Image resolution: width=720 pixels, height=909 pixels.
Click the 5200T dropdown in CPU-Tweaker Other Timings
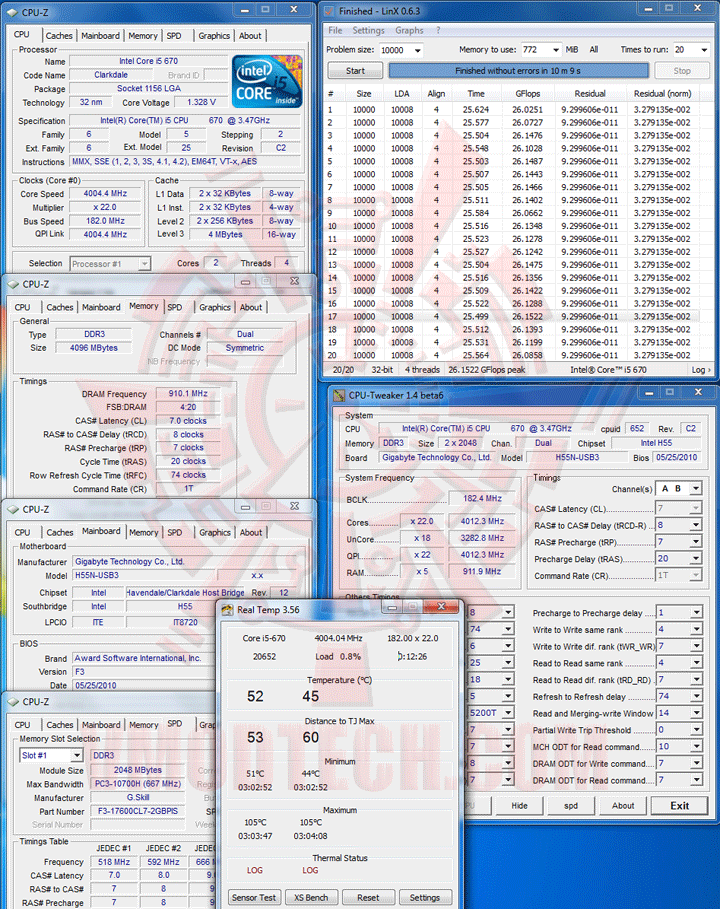pos(491,713)
